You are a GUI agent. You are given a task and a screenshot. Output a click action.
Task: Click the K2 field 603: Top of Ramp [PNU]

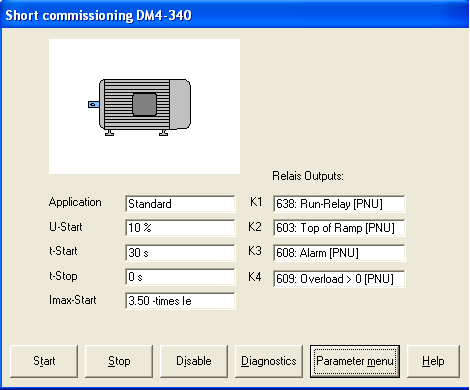(x=339, y=228)
